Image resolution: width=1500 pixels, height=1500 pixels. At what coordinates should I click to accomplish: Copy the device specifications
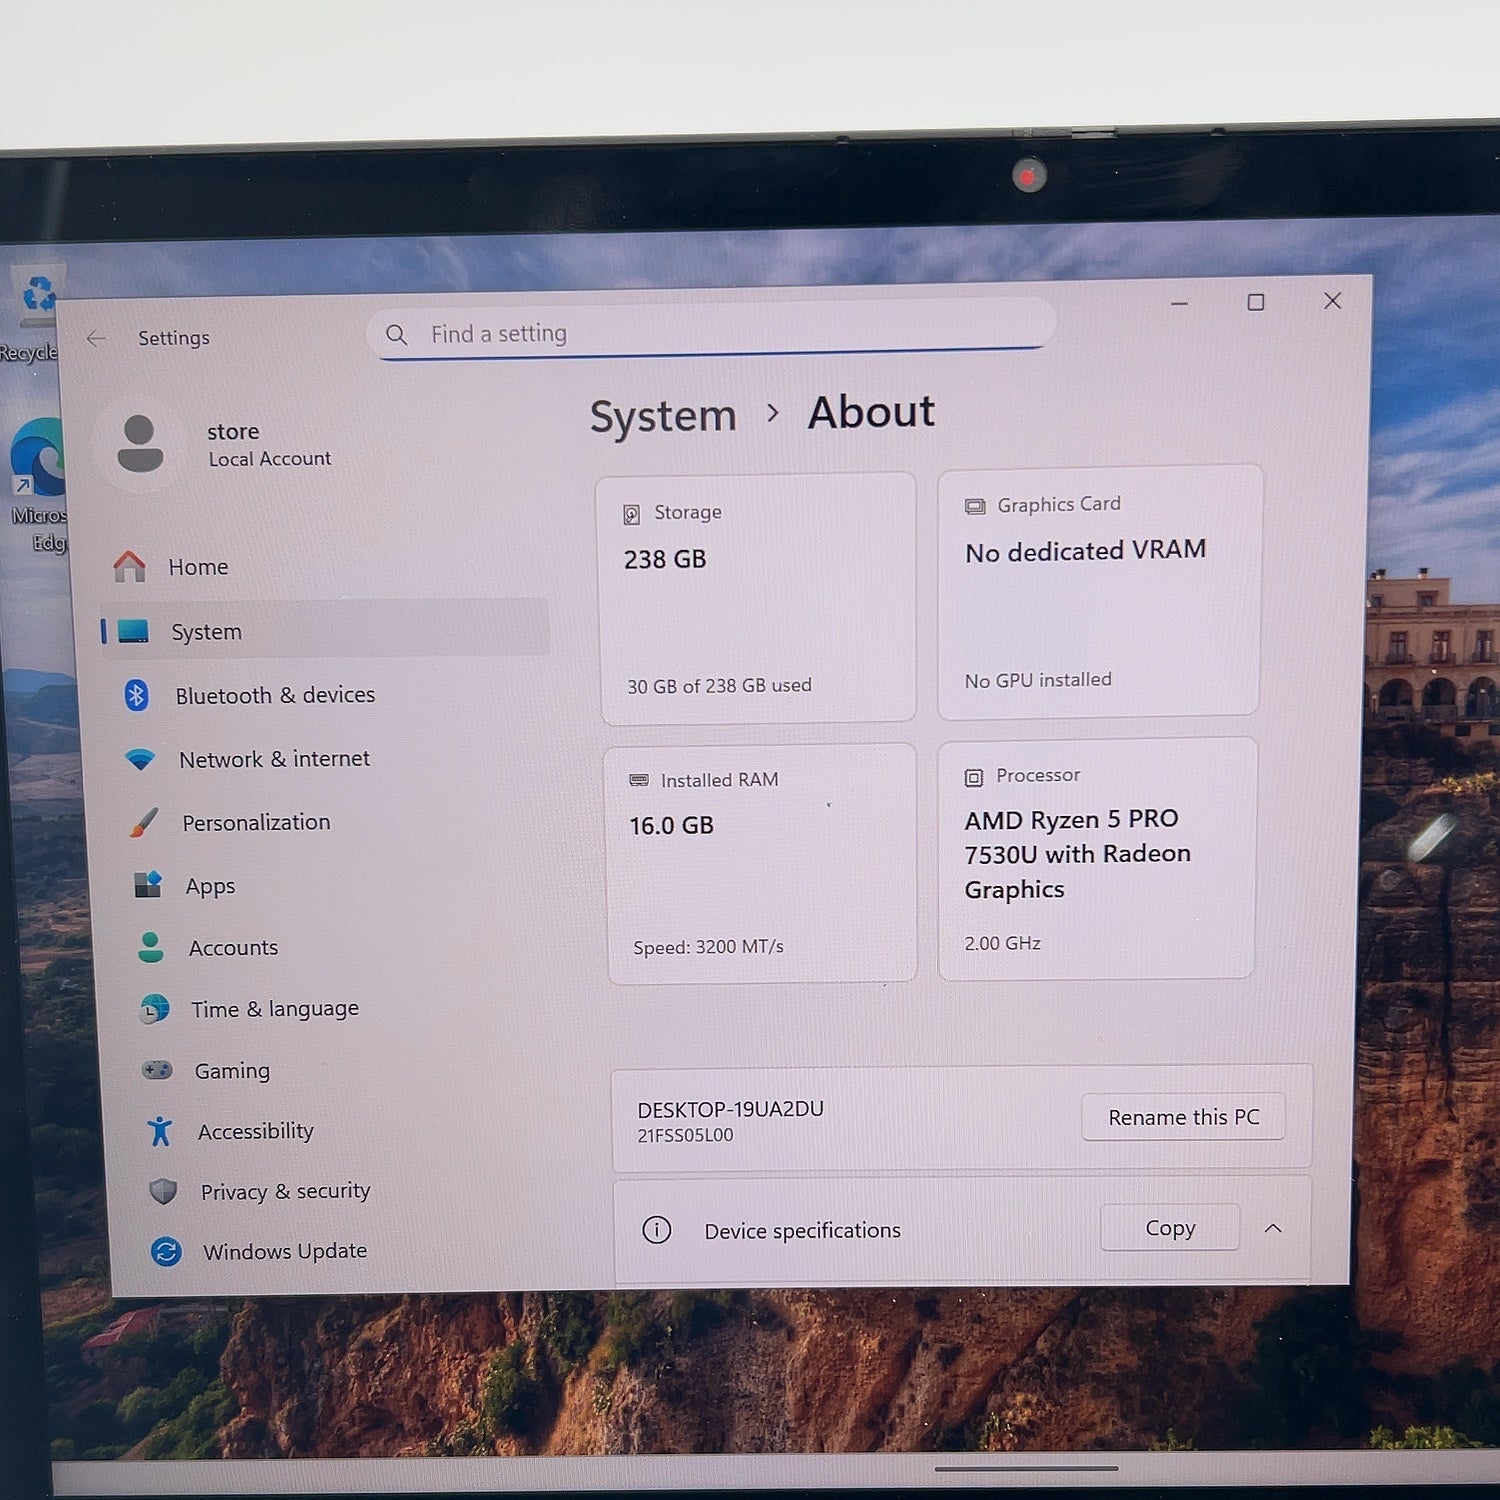tap(1170, 1227)
